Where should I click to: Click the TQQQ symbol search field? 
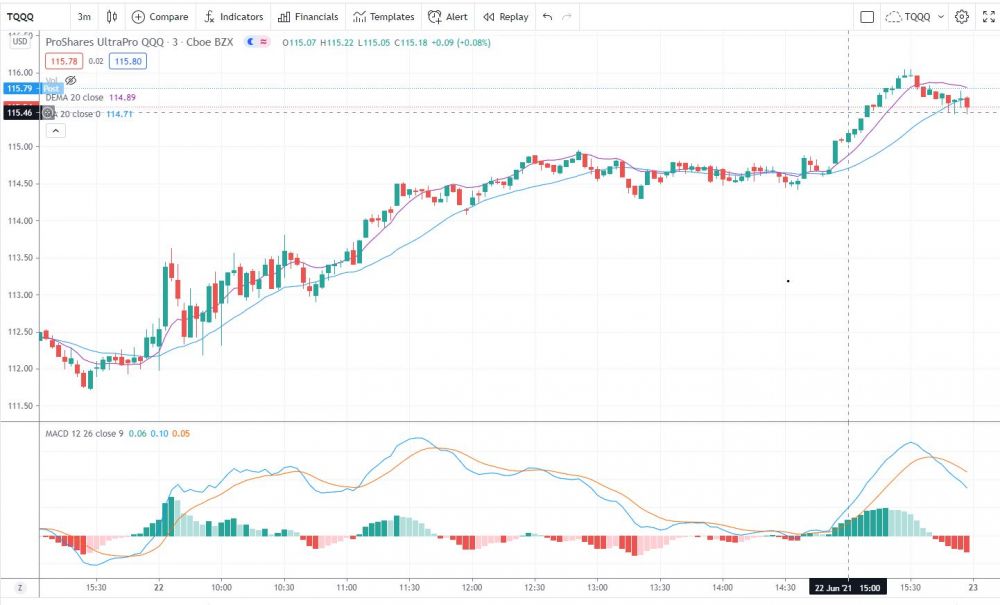[x=30, y=17]
